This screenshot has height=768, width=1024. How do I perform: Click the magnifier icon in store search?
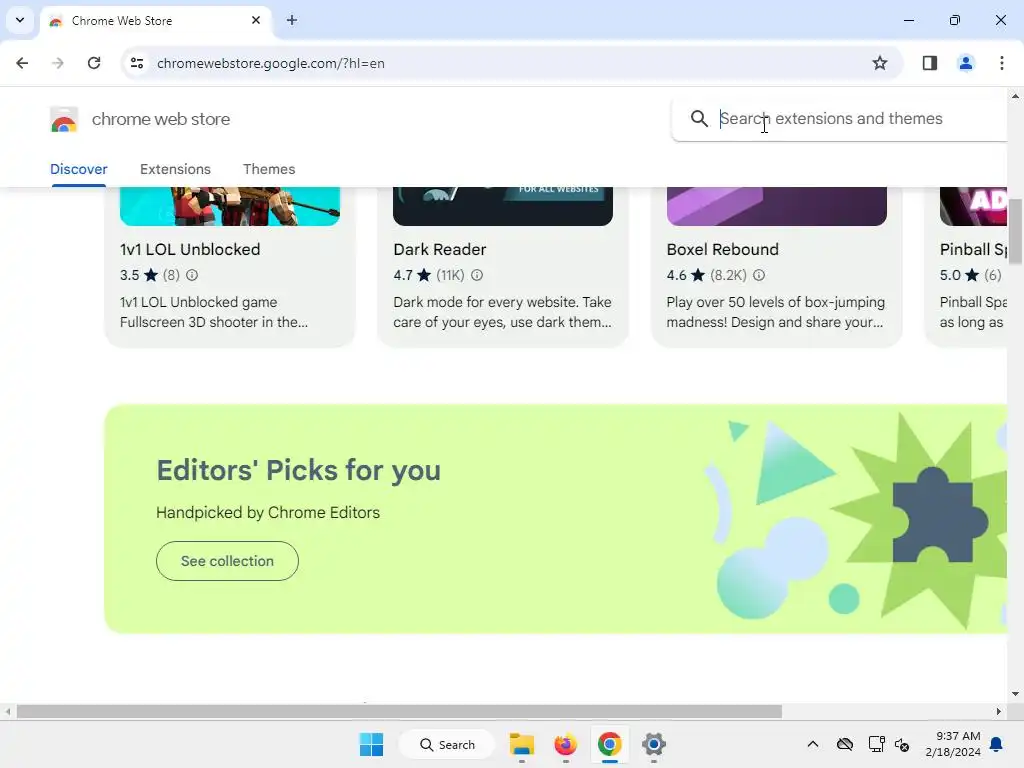(699, 119)
